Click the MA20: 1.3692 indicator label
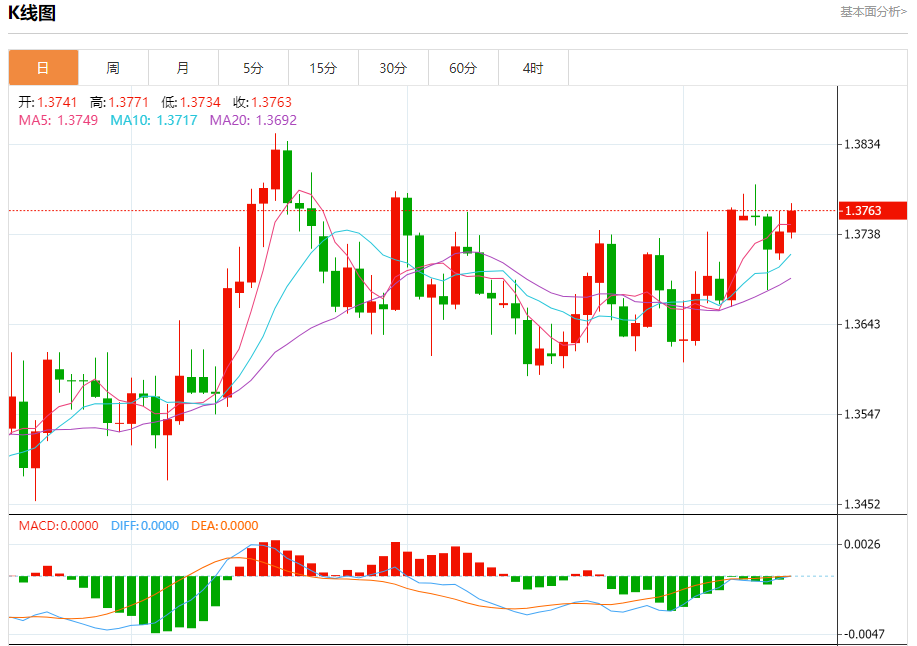Image resolution: width=917 pixels, height=646 pixels. [x=253, y=120]
